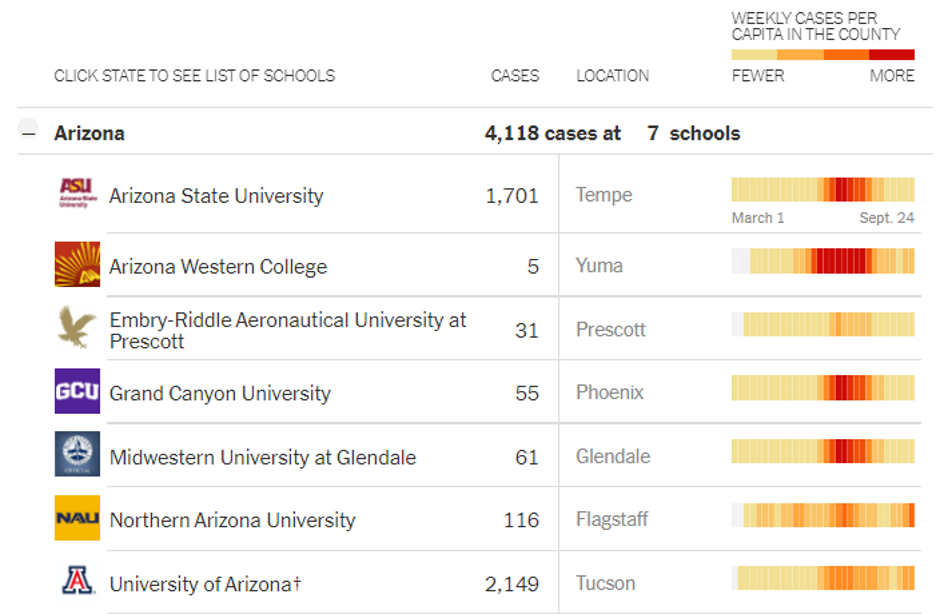936x614 pixels.
Task: Click the Arizona State University school name
Action: tap(216, 196)
